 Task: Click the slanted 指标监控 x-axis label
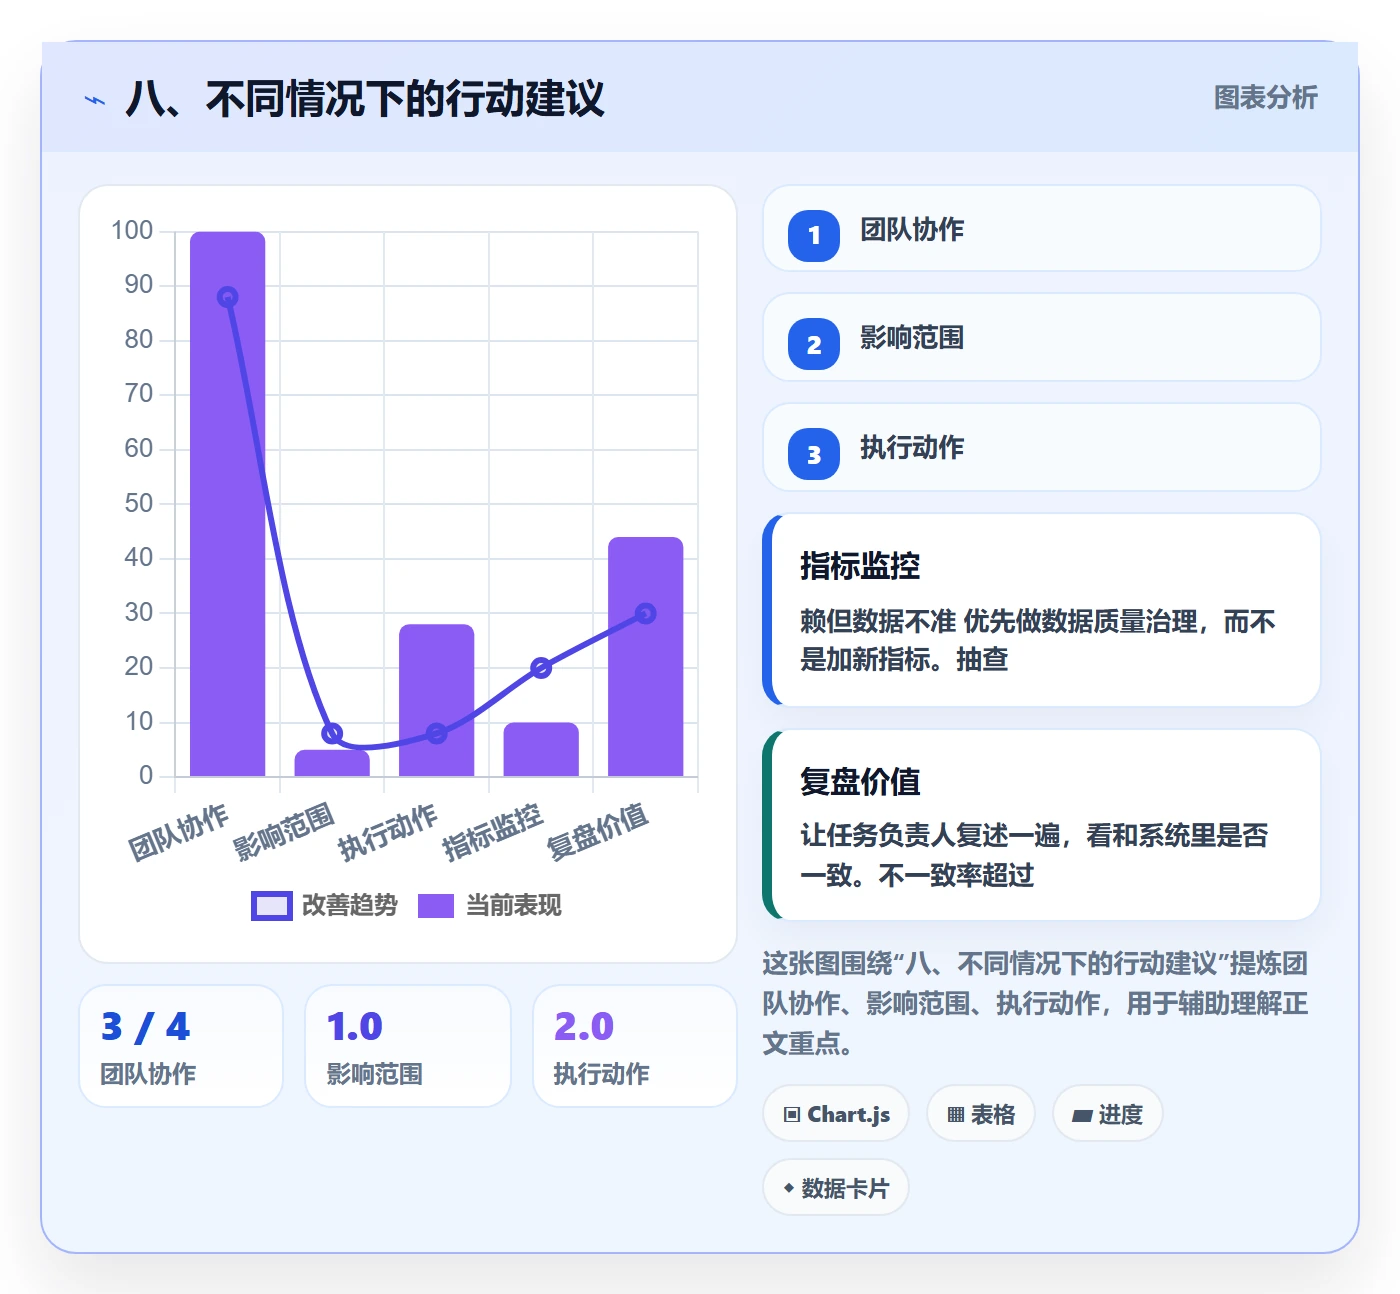[x=493, y=831]
